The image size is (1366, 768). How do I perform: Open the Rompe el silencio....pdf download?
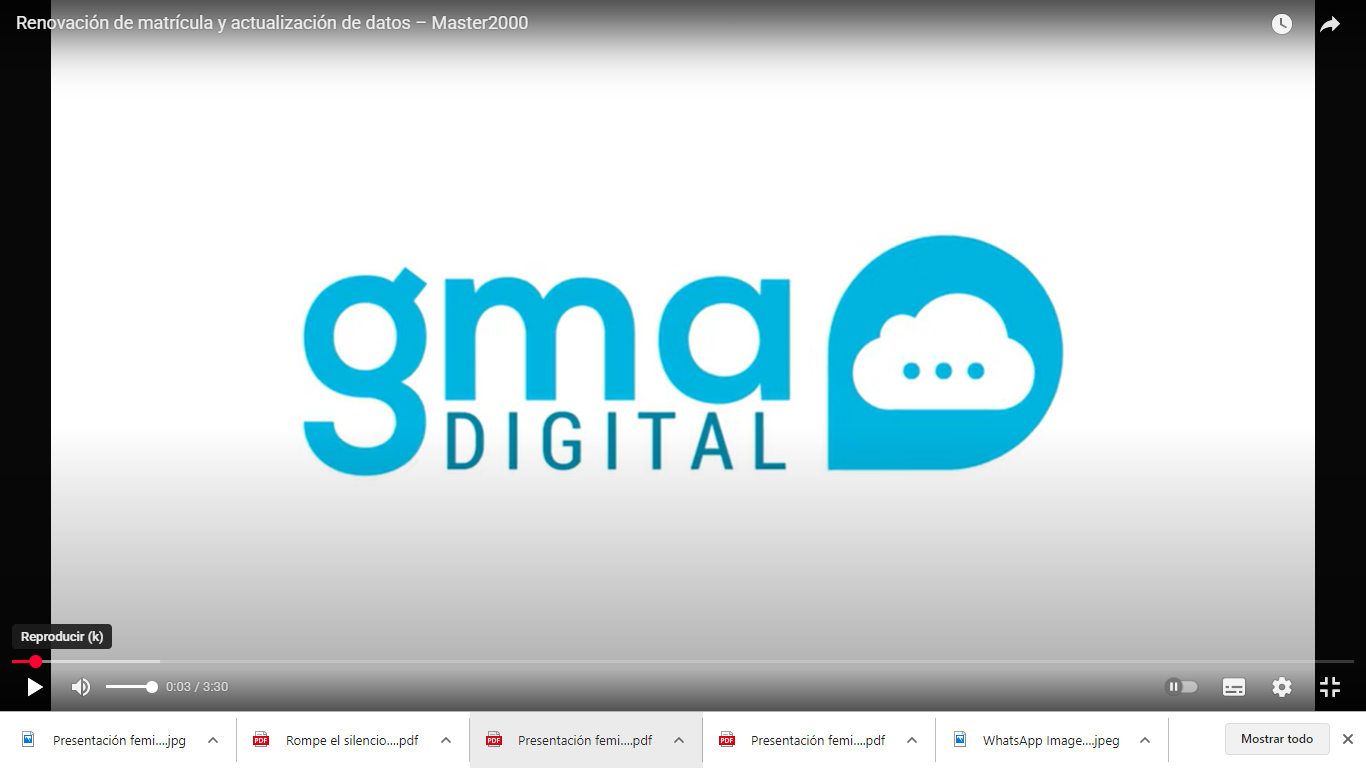[x=352, y=741]
